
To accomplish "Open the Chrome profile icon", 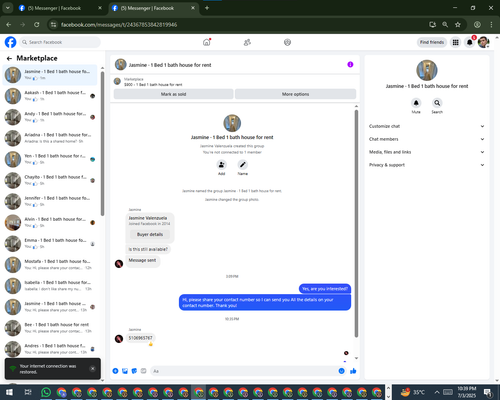I will tap(477, 24).
